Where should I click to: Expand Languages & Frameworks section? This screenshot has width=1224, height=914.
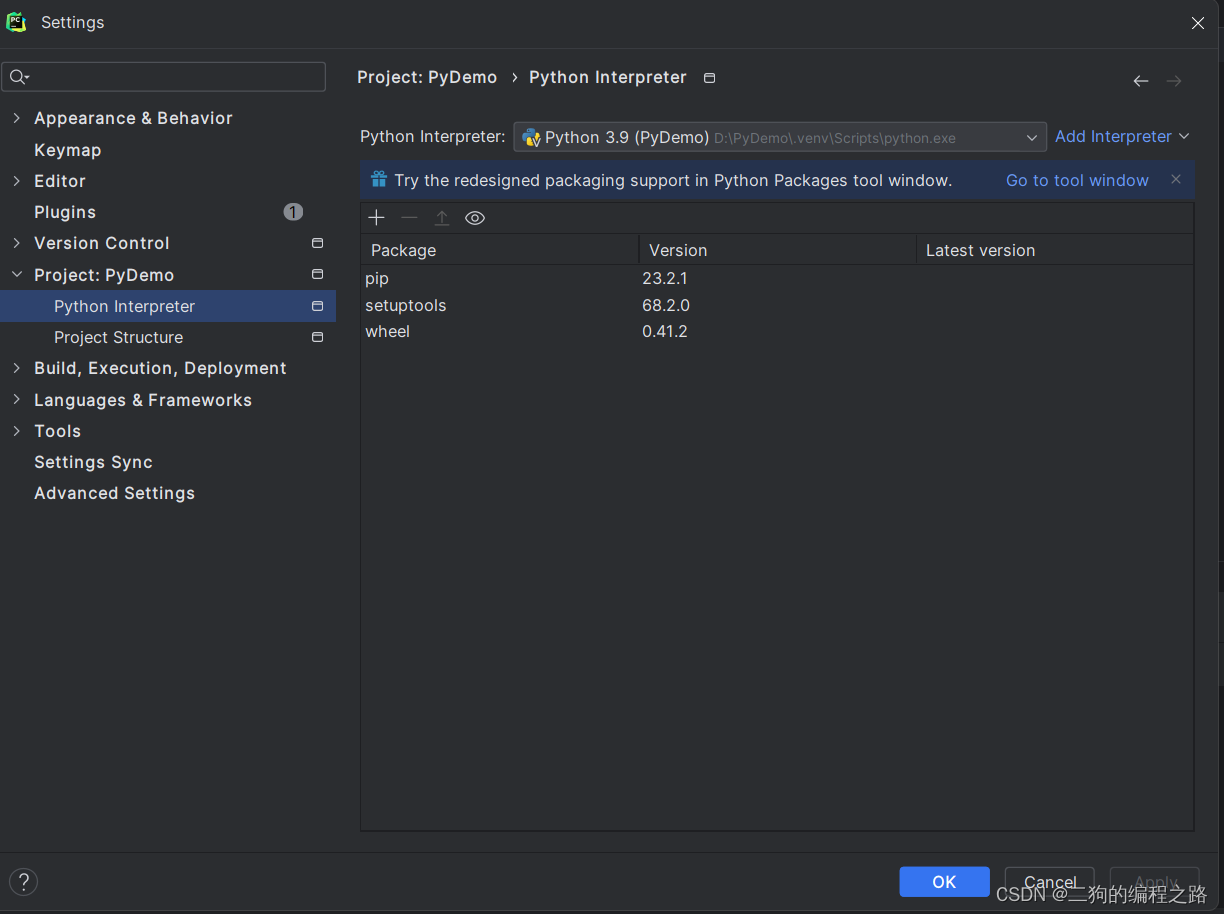click(x=16, y=400)
